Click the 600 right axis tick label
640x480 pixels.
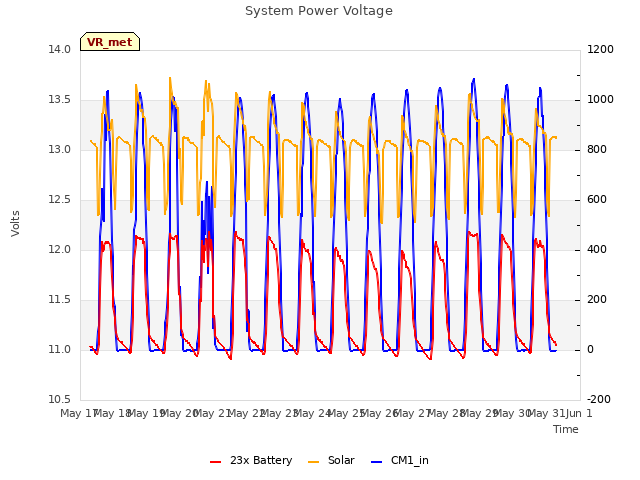coord(597,200)
